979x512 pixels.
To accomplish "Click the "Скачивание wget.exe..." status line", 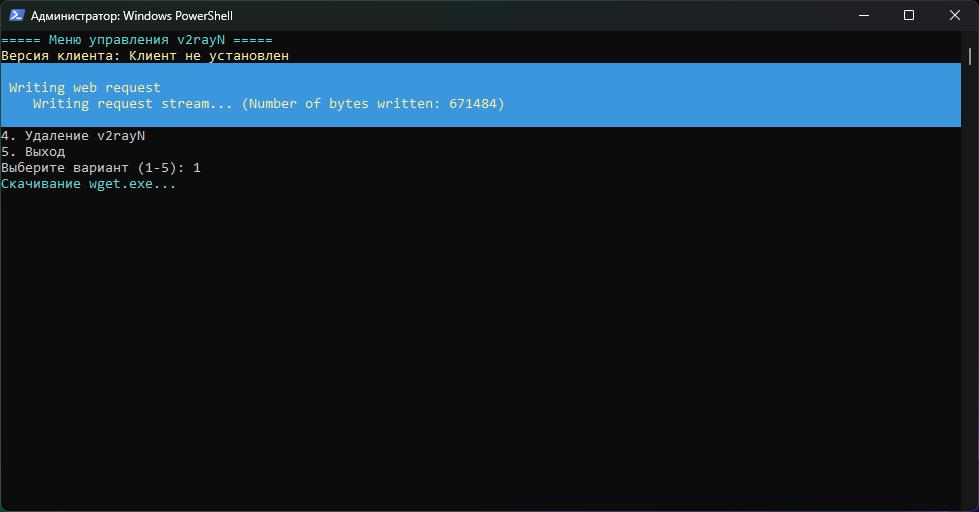I will (x=88, y=184).
